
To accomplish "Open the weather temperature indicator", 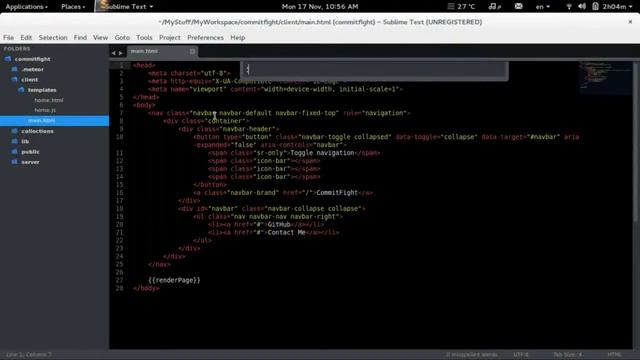I will 462,7.
